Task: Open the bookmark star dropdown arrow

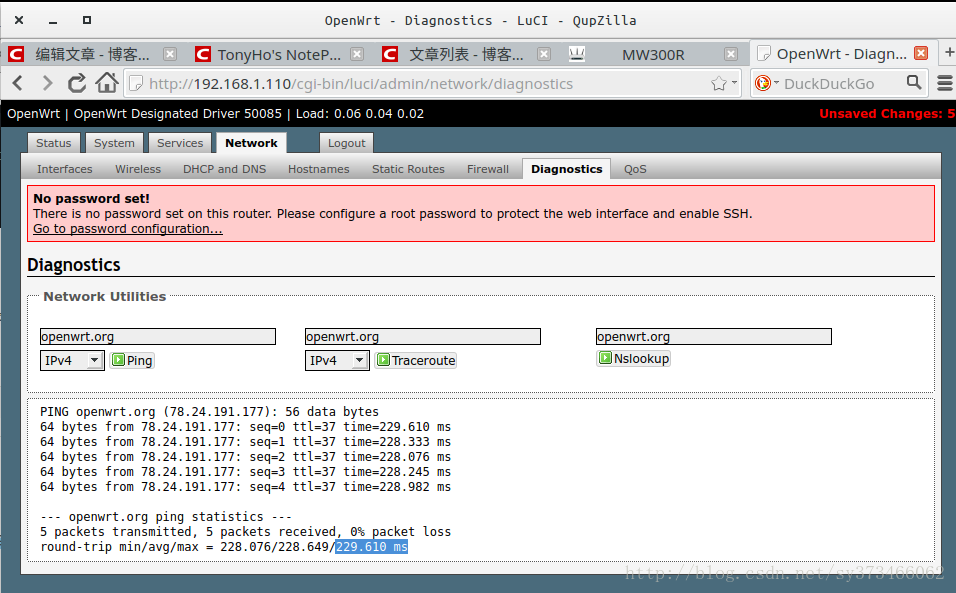Action: (734, 82)
